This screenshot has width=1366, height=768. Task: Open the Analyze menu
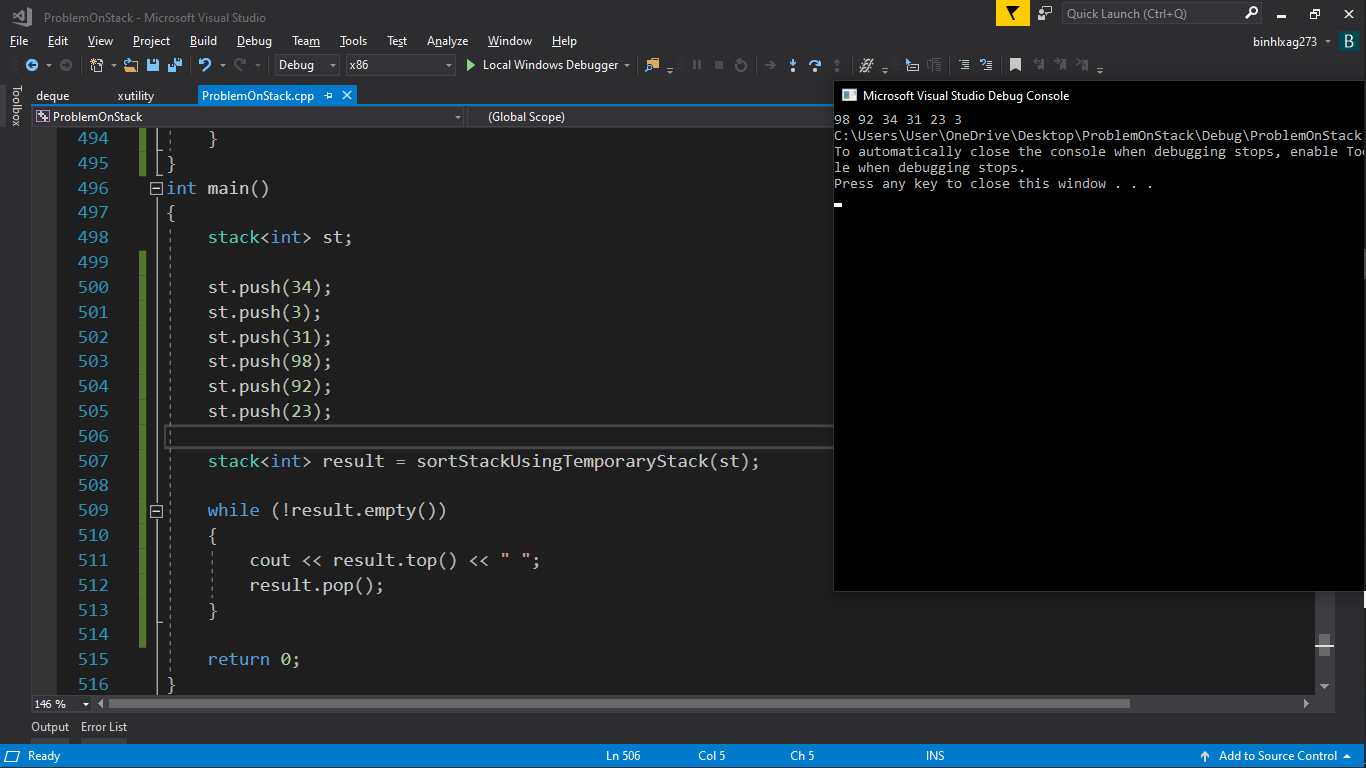tap(447, 41)
